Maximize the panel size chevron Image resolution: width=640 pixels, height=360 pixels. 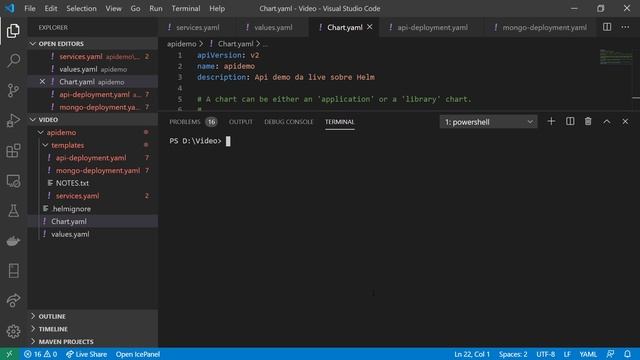pyautogui.click(x=607, y=121)
